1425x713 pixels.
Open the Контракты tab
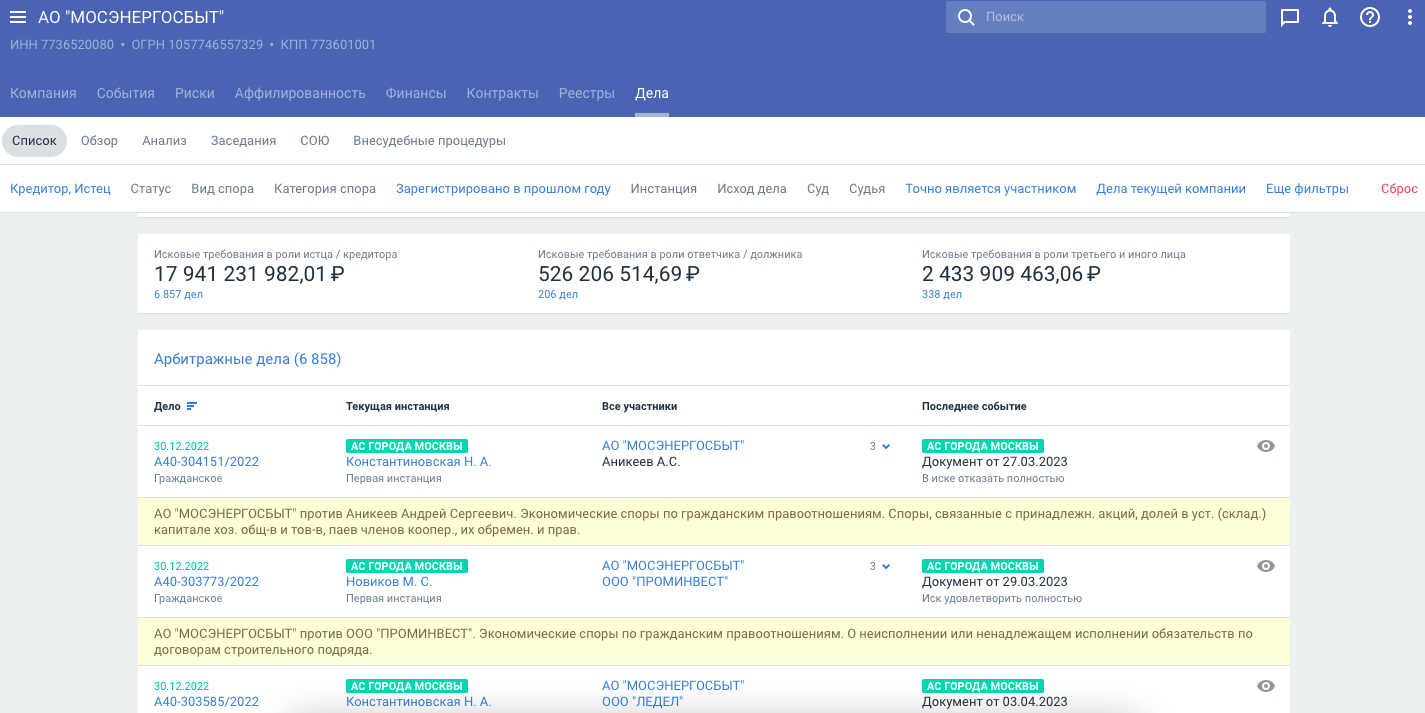point(503,93)
